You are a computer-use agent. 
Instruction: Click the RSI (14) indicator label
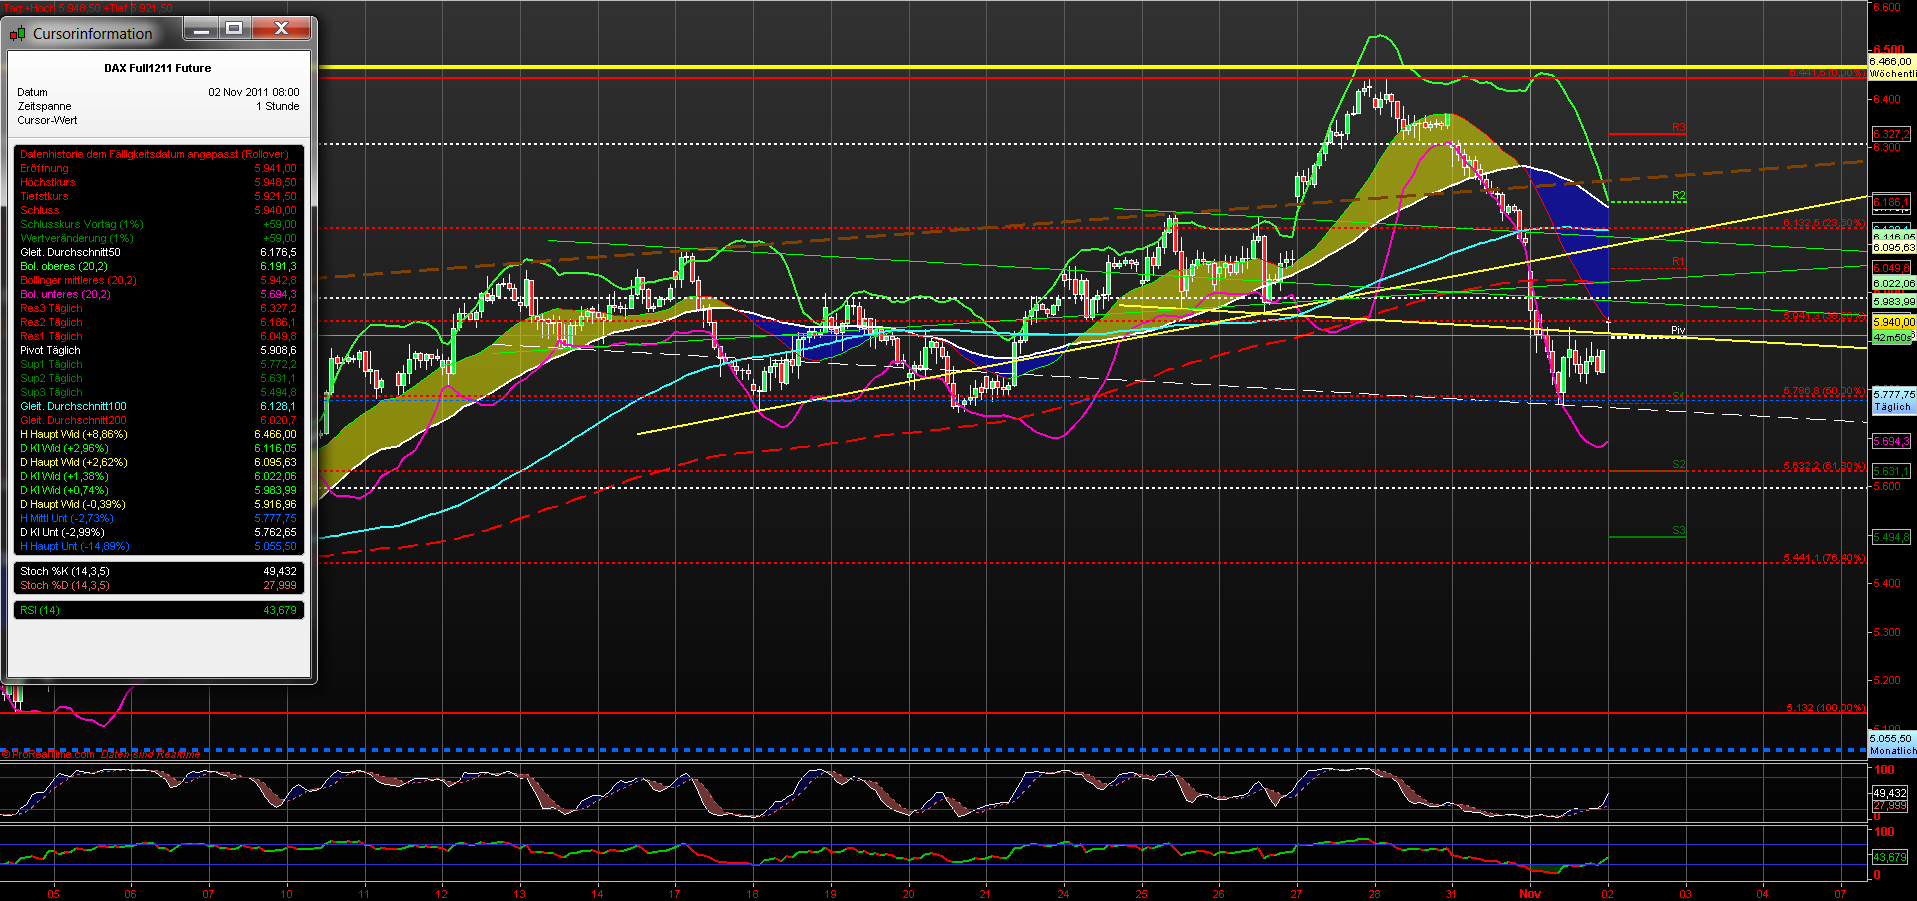click(x=40, y=609)
